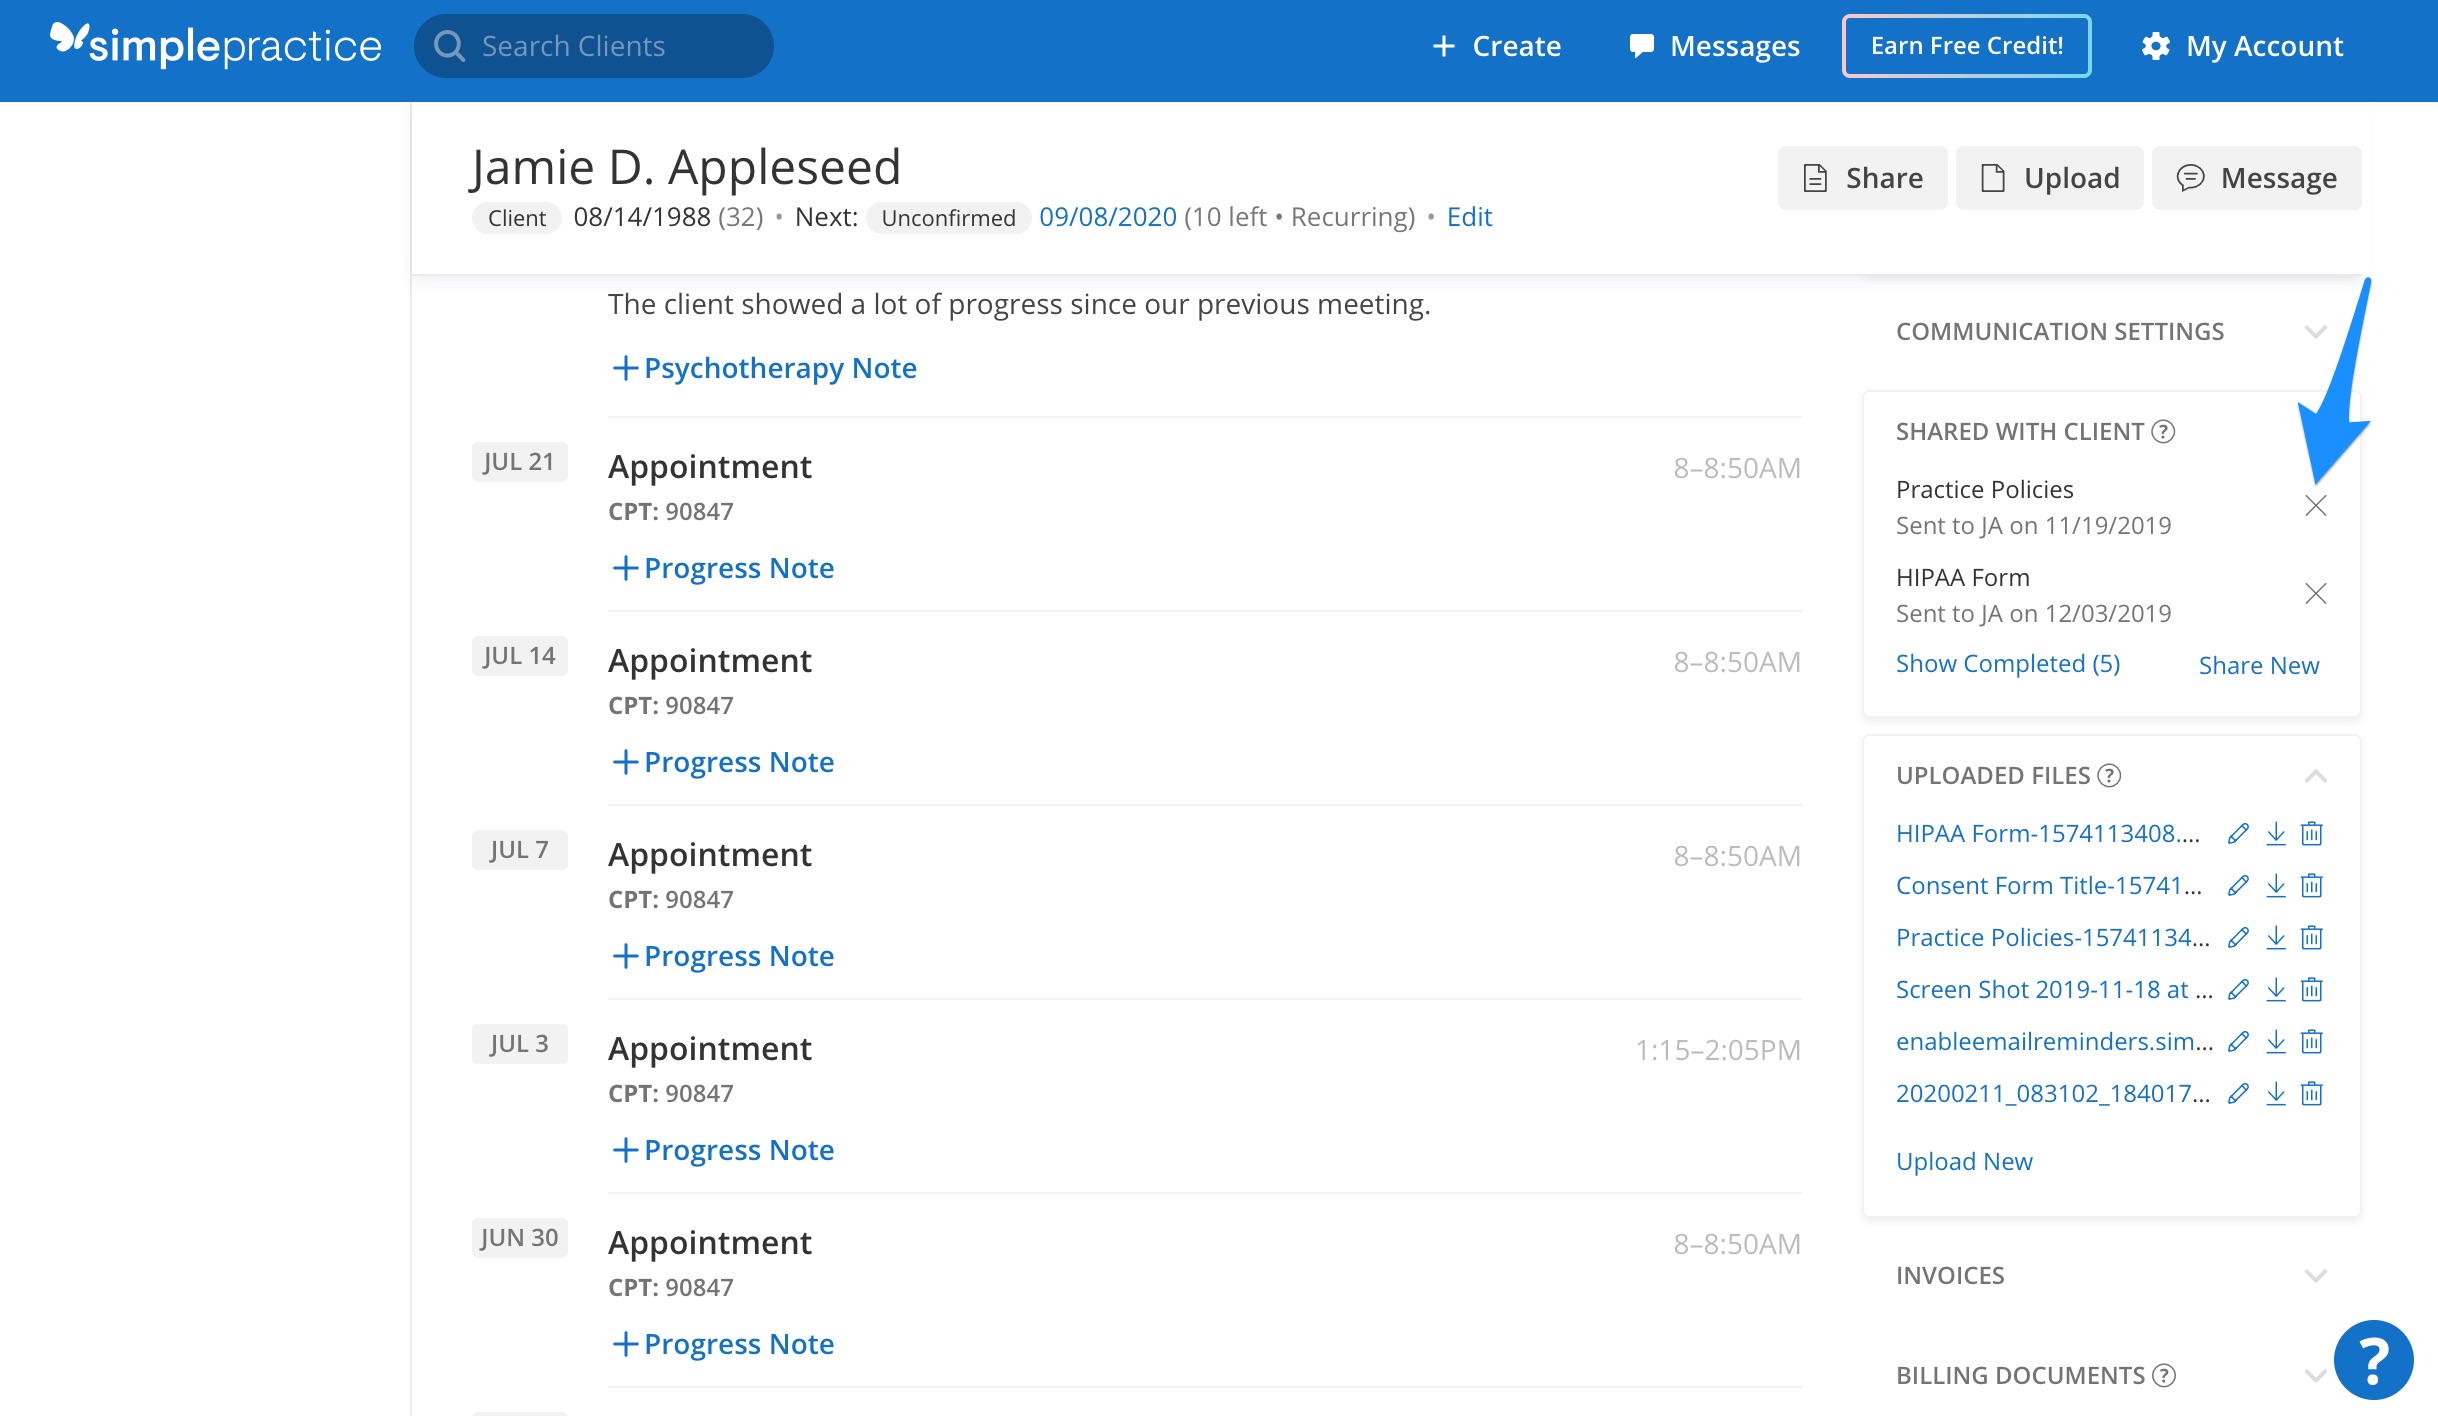Click the Search Clients field

coord(594,45)
